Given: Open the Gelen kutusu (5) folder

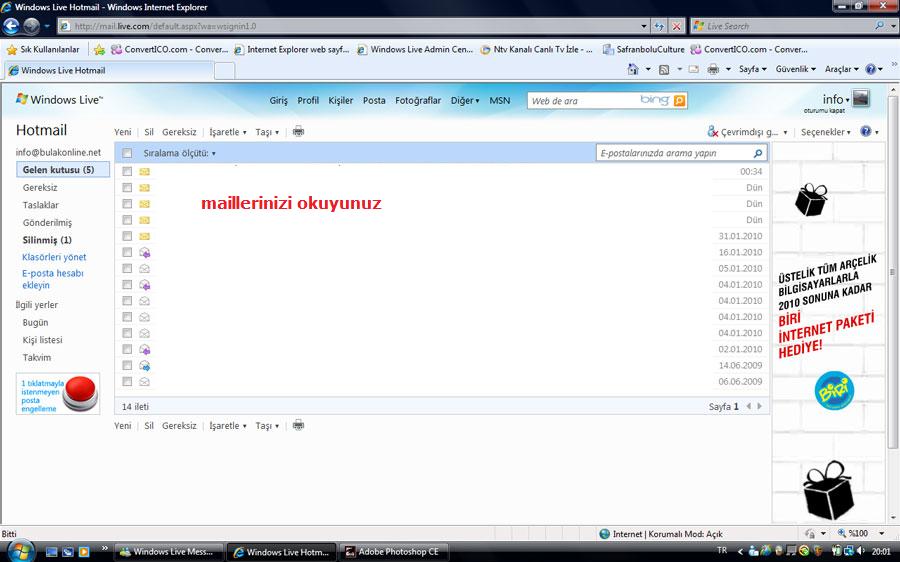Looking at the screenshot, I should coord(63,170).
